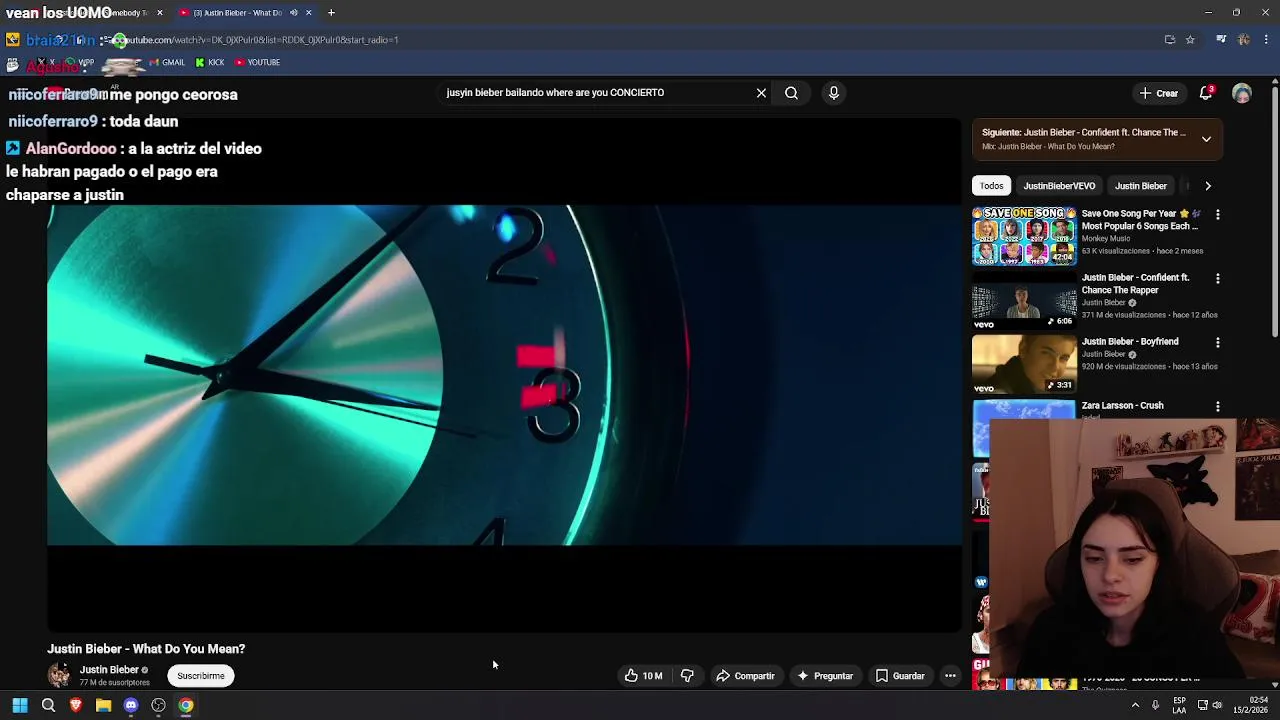The image size is (1280, 720).
Task: Show more filter chips with right arrow
Action: (x=1208, y=186)
